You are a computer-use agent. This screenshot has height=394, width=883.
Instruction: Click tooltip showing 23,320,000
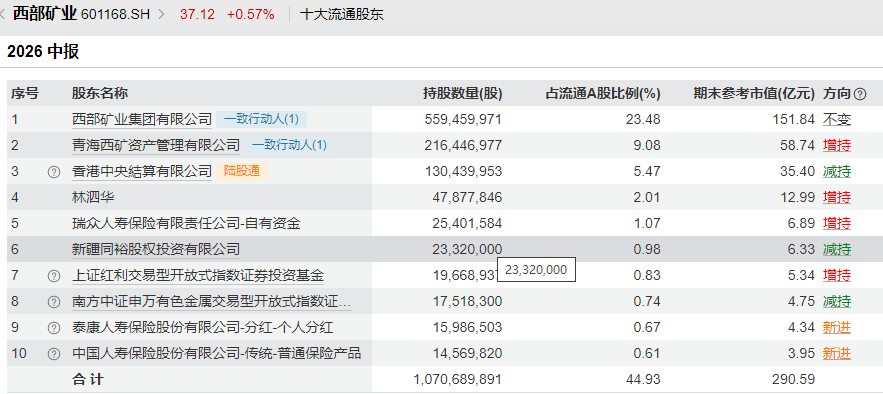(537, 270)
